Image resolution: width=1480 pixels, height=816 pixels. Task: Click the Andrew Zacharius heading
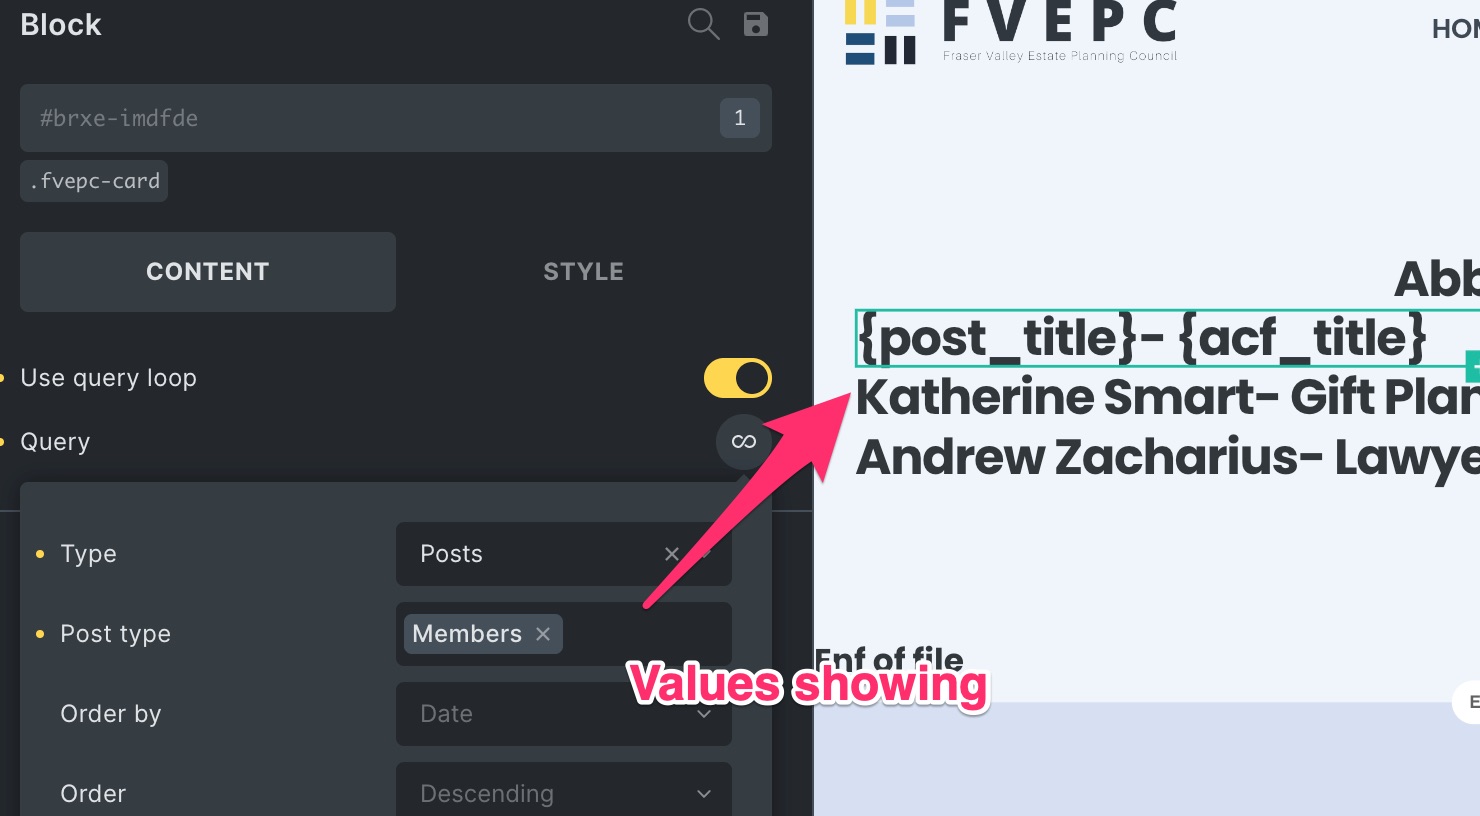[x=1167, y=457]
